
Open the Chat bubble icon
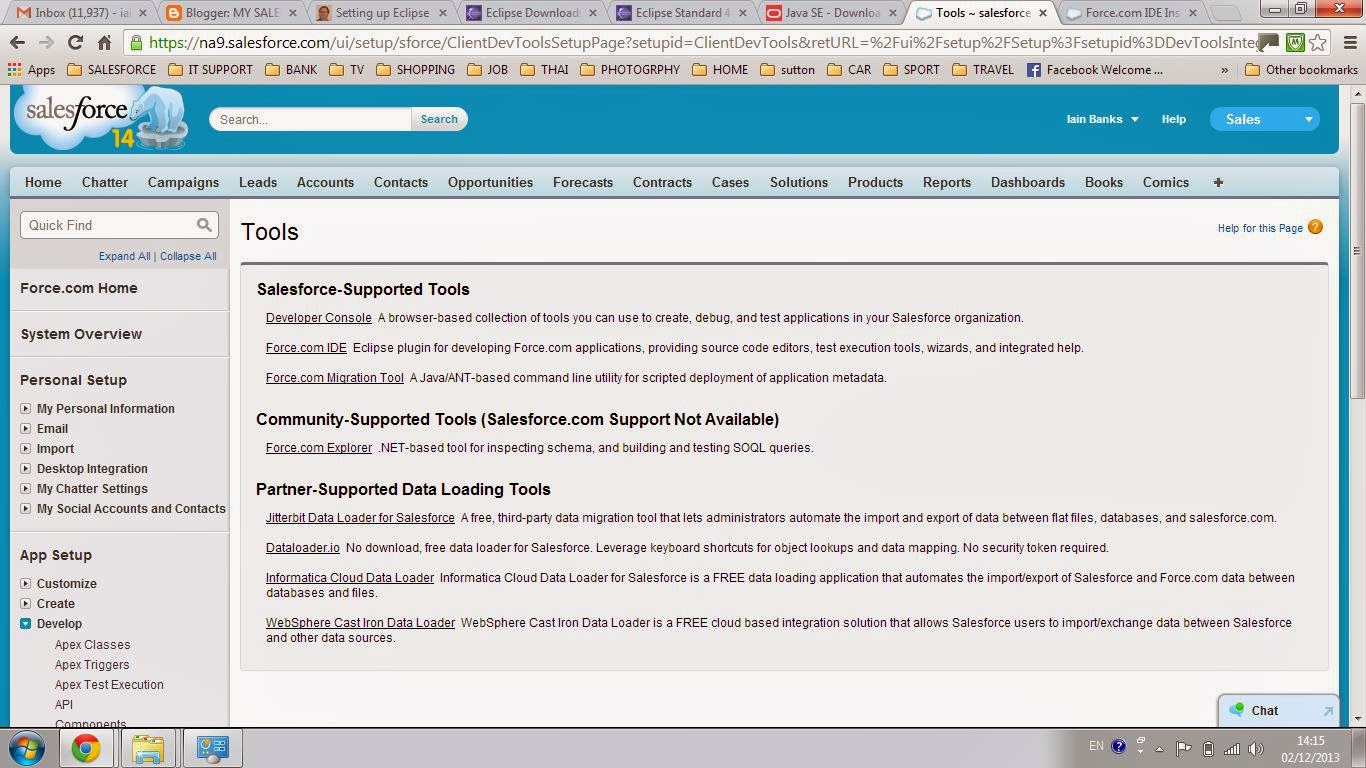click(1236, 710)
